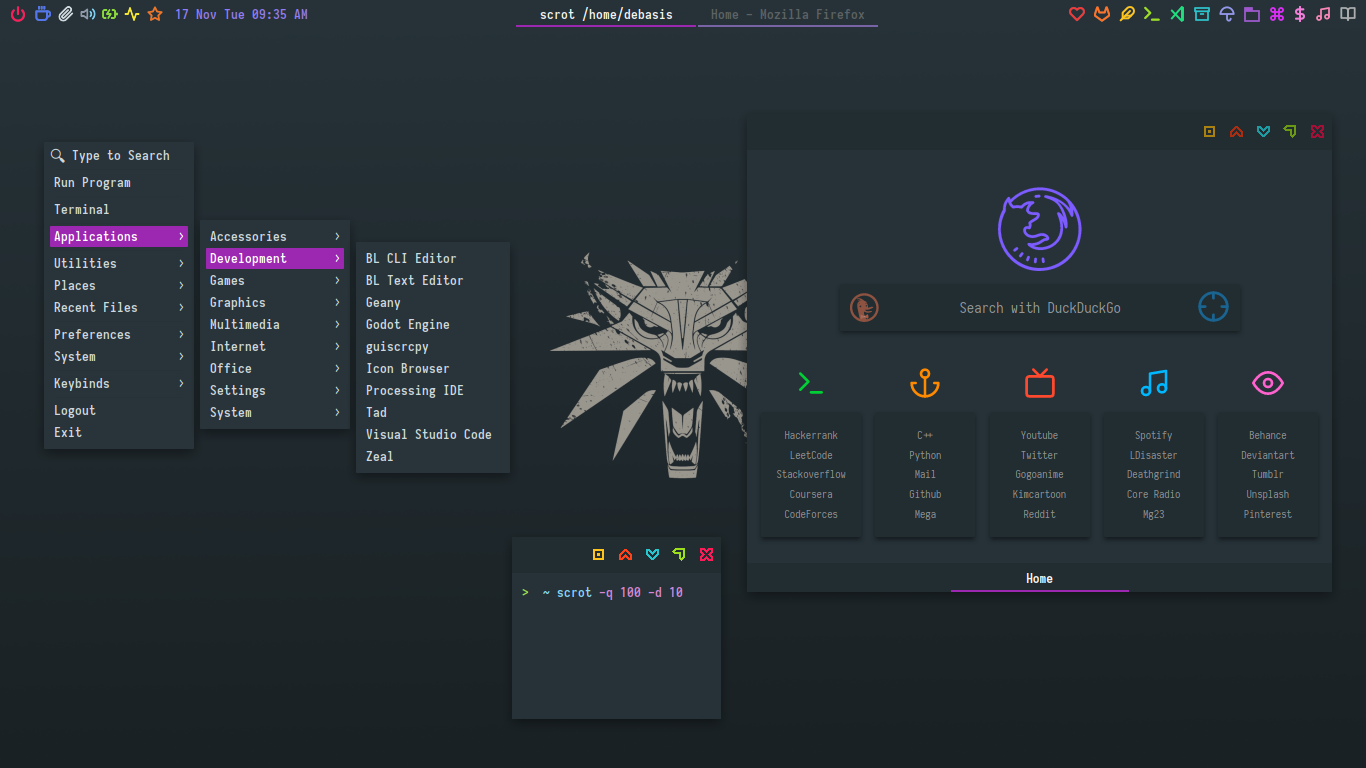Viewport: 1366px width, 768px height.
Task: Click the yellow activity pulse icon
Action: [132, 14]
